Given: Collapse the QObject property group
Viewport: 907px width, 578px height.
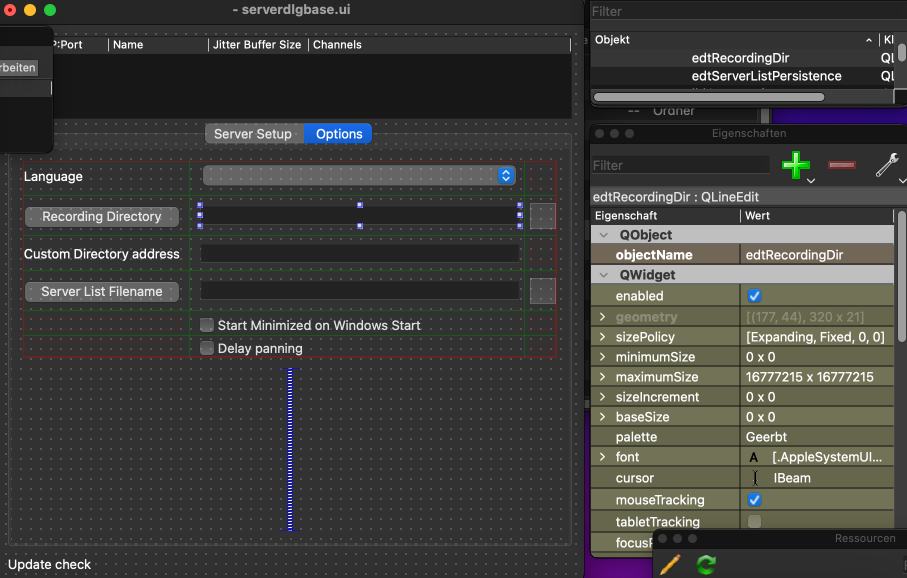Looking at the screenshot, I should 603,235.
